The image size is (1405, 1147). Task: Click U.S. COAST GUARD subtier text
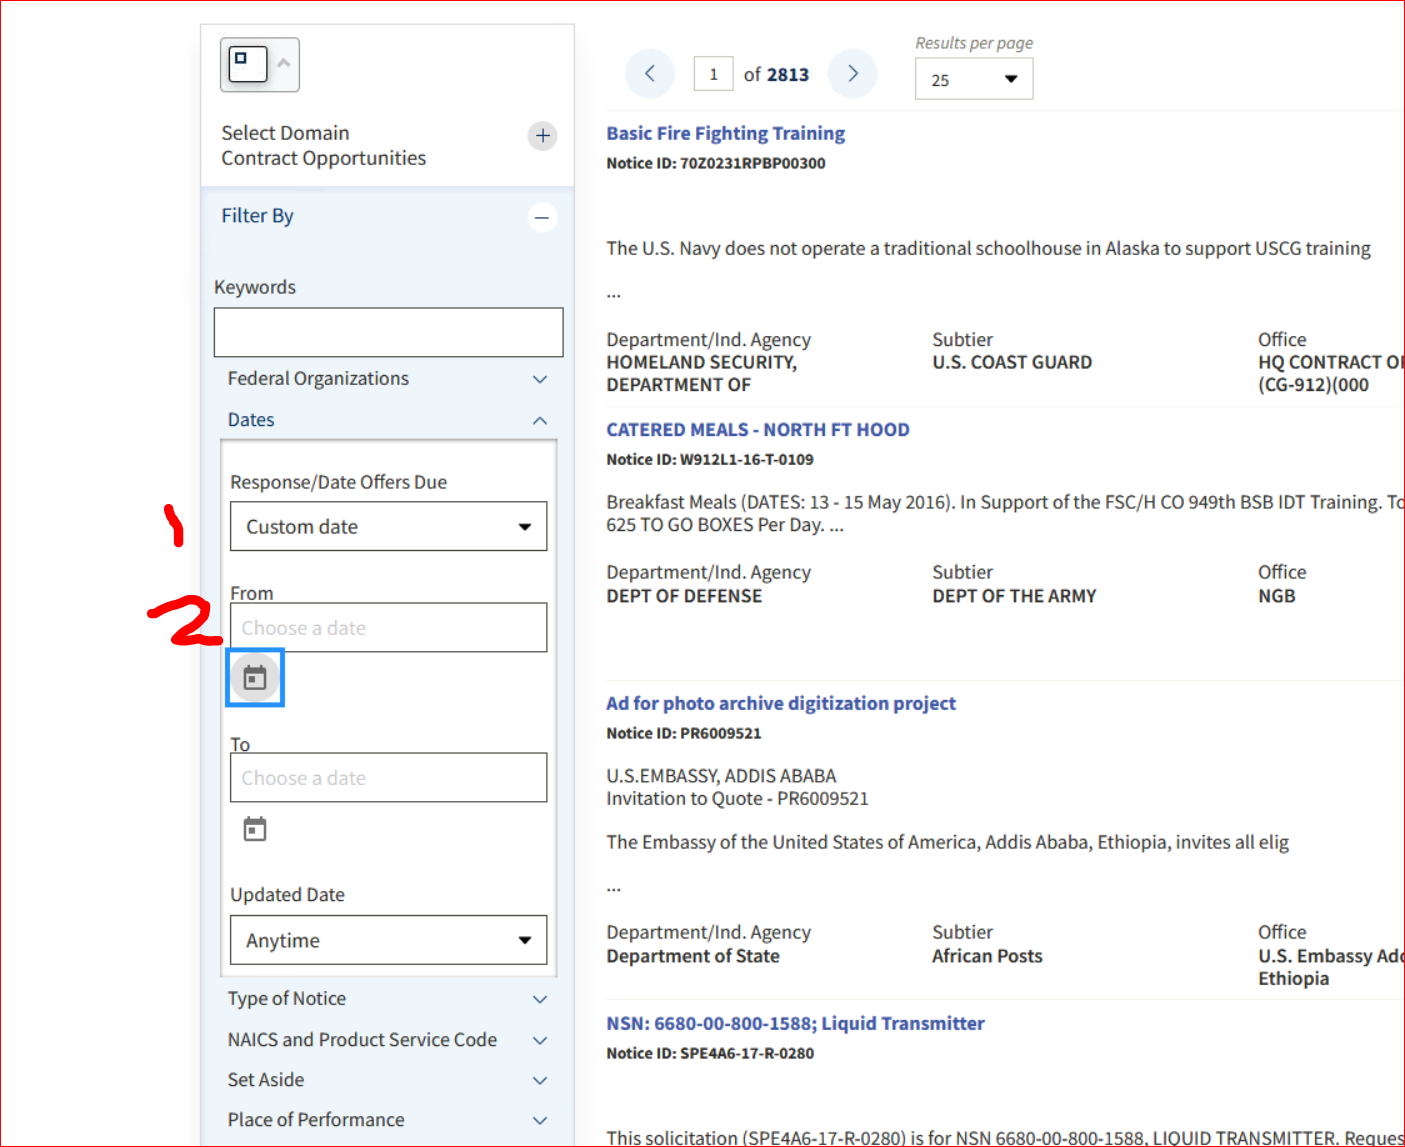(1012, 362)
